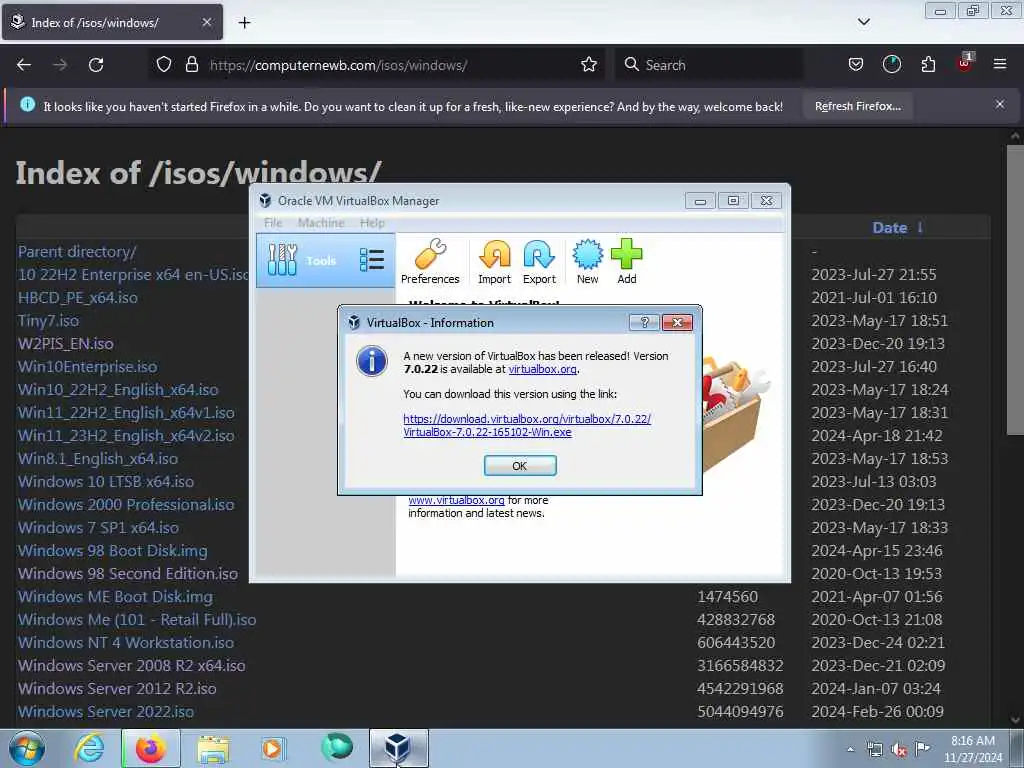Open Windows 2000 Professional.iso link
This screenshot has height=768, width=1024.
126,504
